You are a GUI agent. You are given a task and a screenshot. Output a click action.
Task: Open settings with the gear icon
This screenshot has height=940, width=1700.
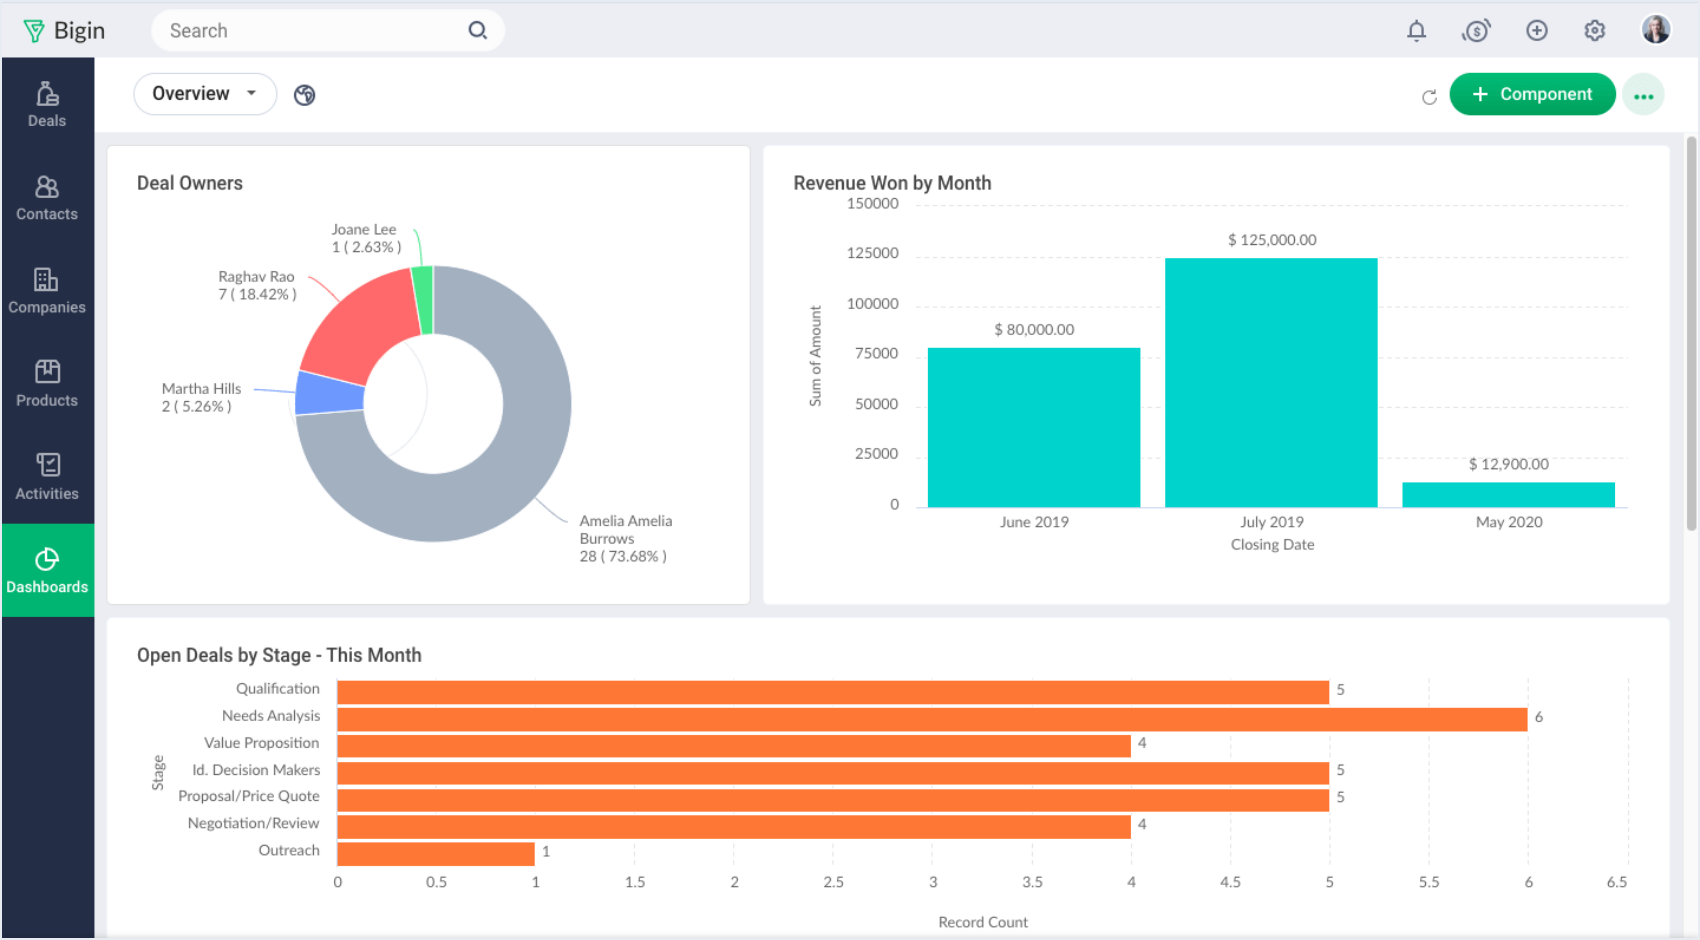tap(1594, 30)
